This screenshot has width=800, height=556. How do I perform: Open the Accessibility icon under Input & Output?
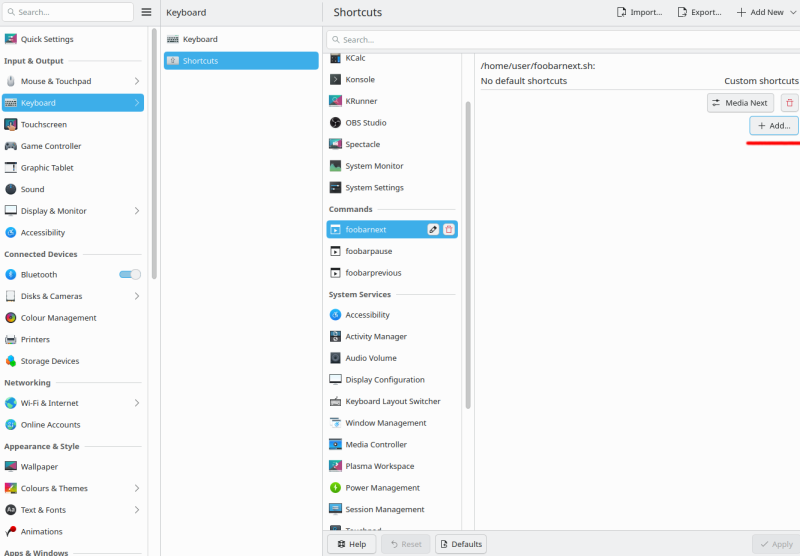coord(11,232)
